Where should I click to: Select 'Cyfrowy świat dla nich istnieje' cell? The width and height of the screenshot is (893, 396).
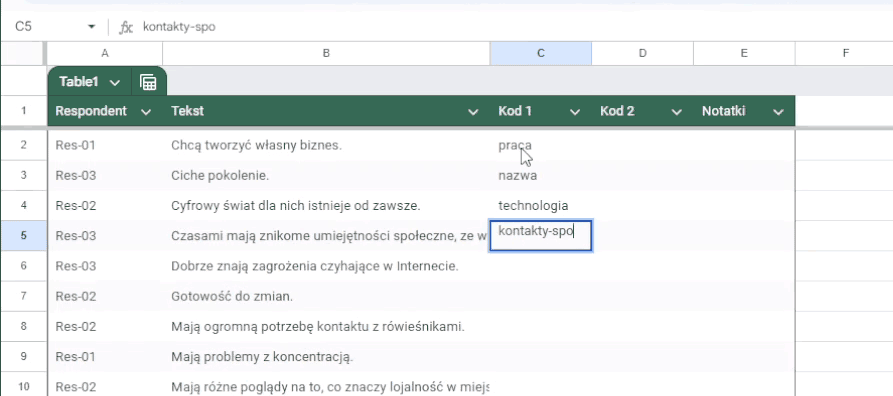[326, 206]
